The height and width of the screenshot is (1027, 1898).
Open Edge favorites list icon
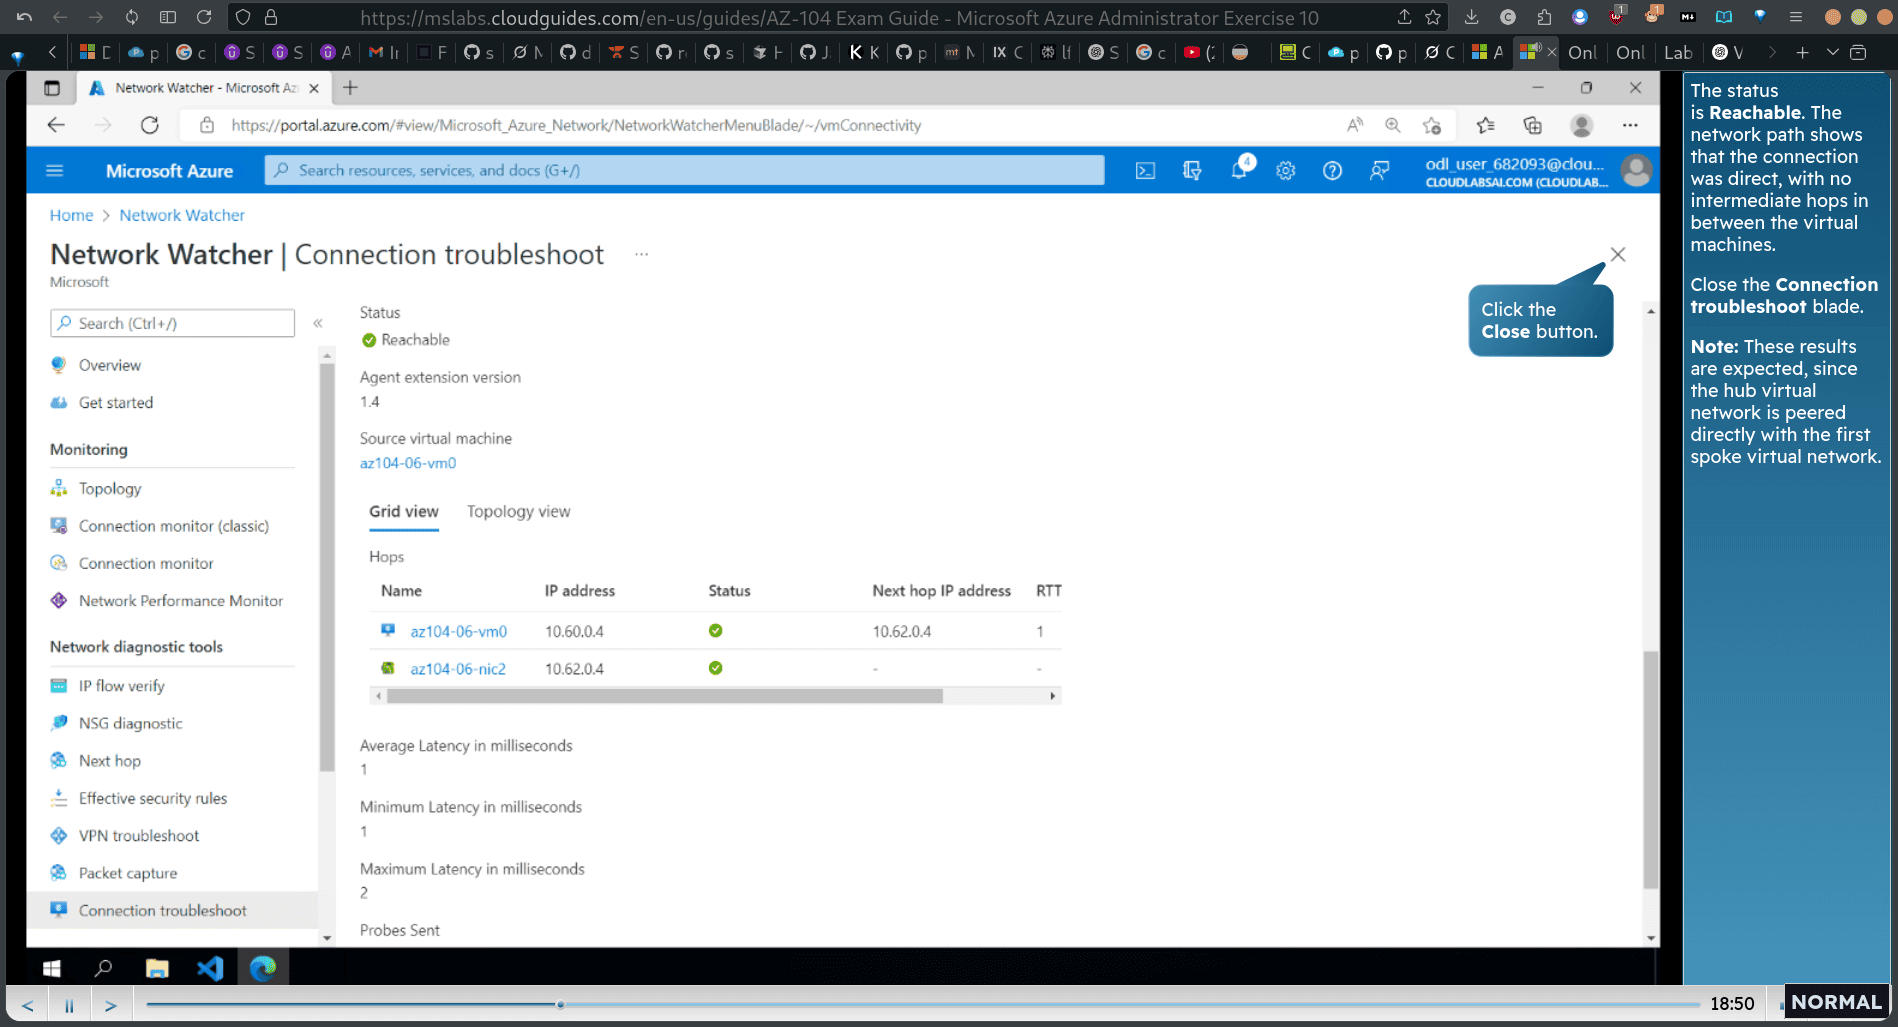[1485, 125]
